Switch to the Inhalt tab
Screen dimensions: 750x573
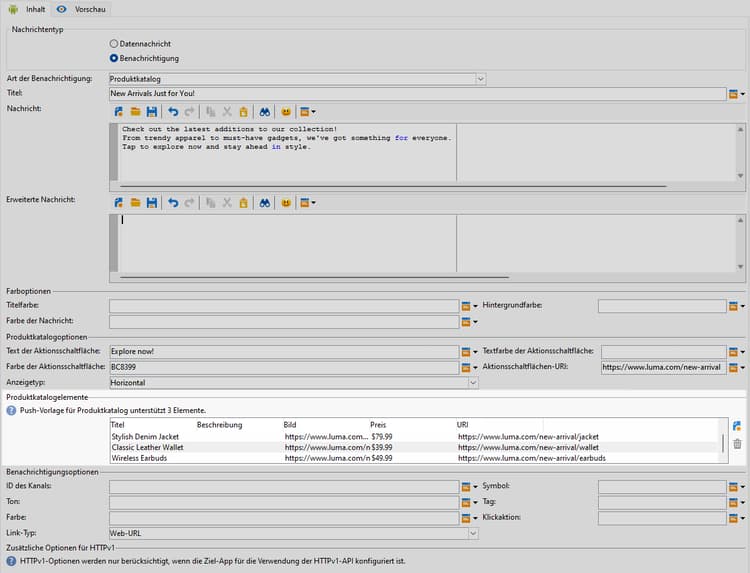[27, 9]
